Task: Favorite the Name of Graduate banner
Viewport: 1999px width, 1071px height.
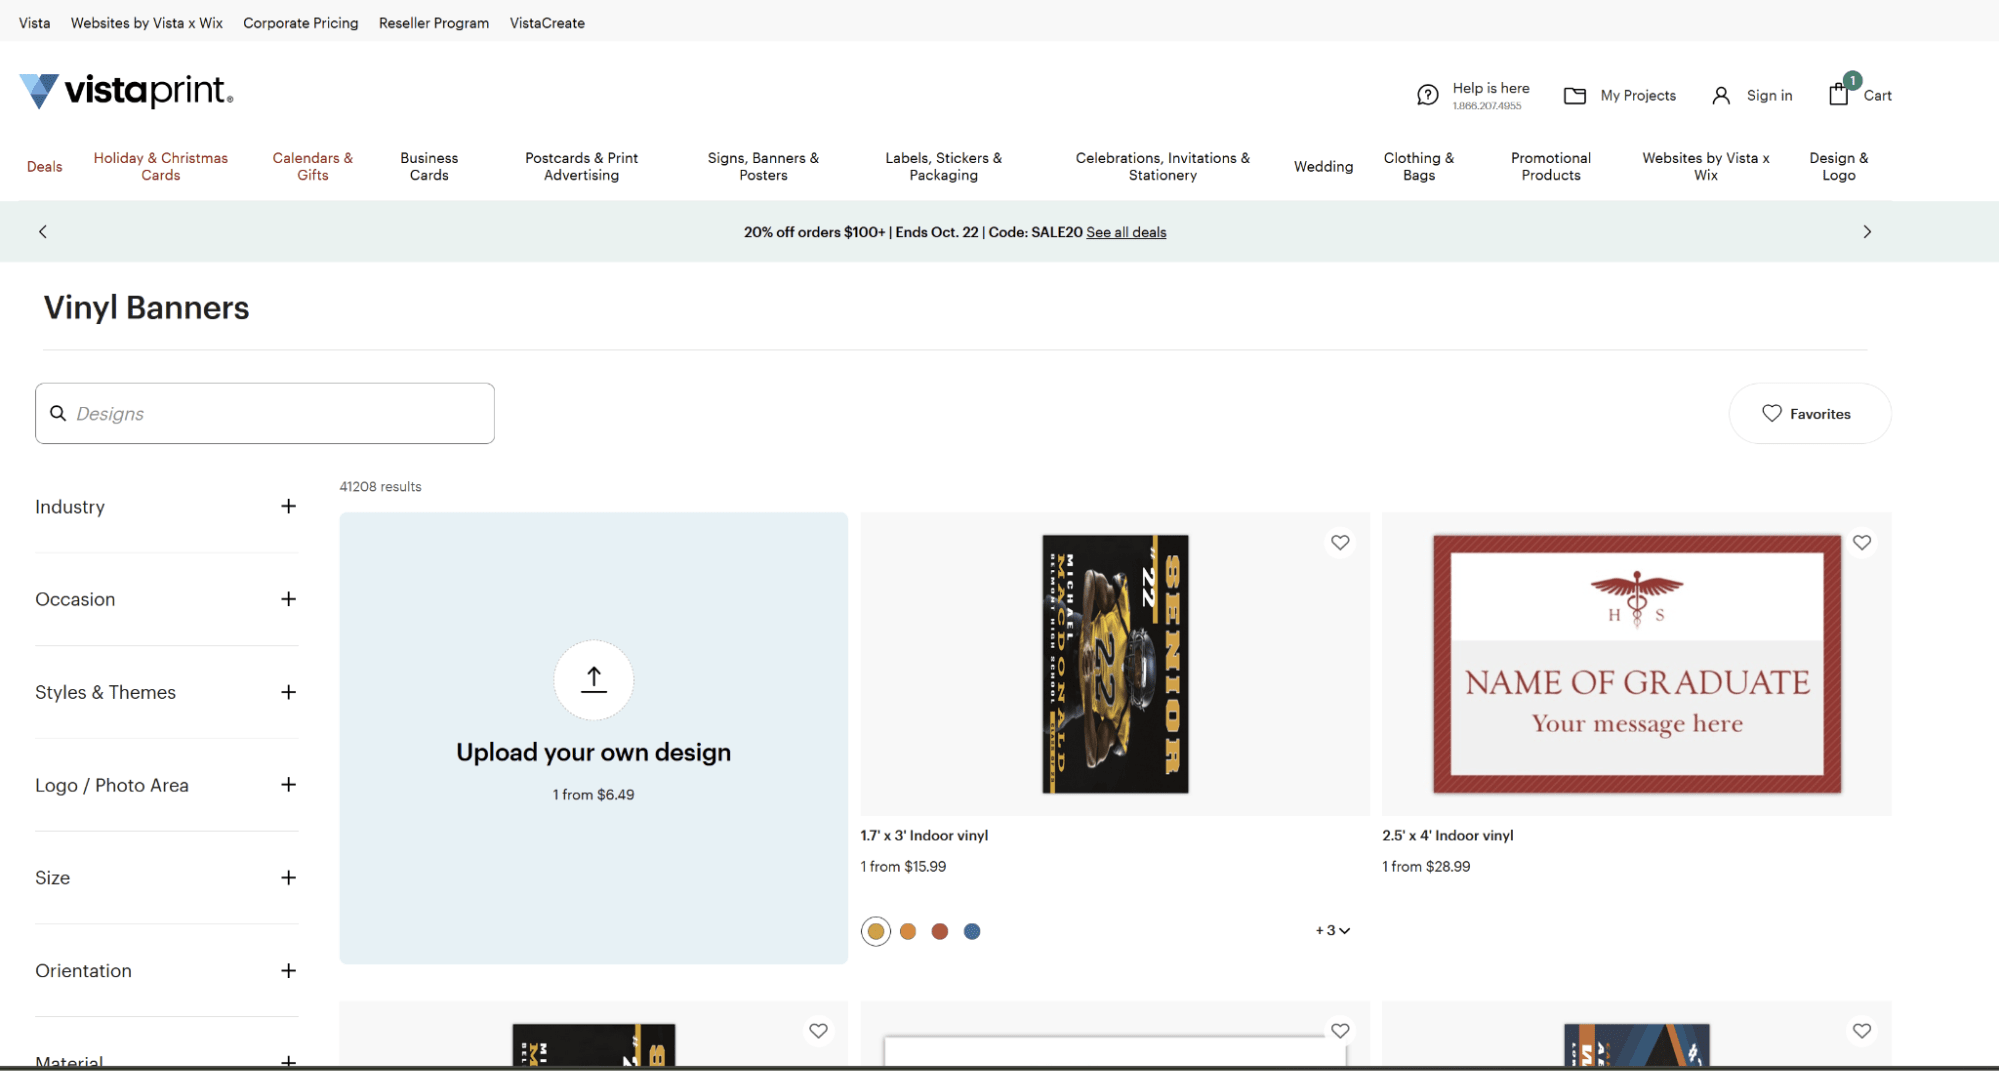Action: tap(1861, 542)
